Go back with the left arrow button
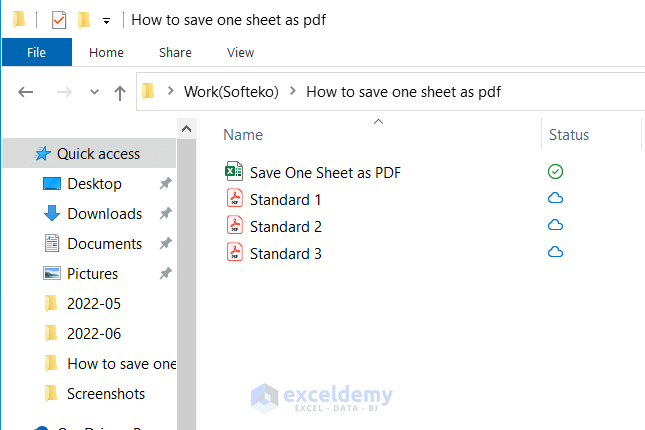 pyautogui.click(x=26, y=92)
